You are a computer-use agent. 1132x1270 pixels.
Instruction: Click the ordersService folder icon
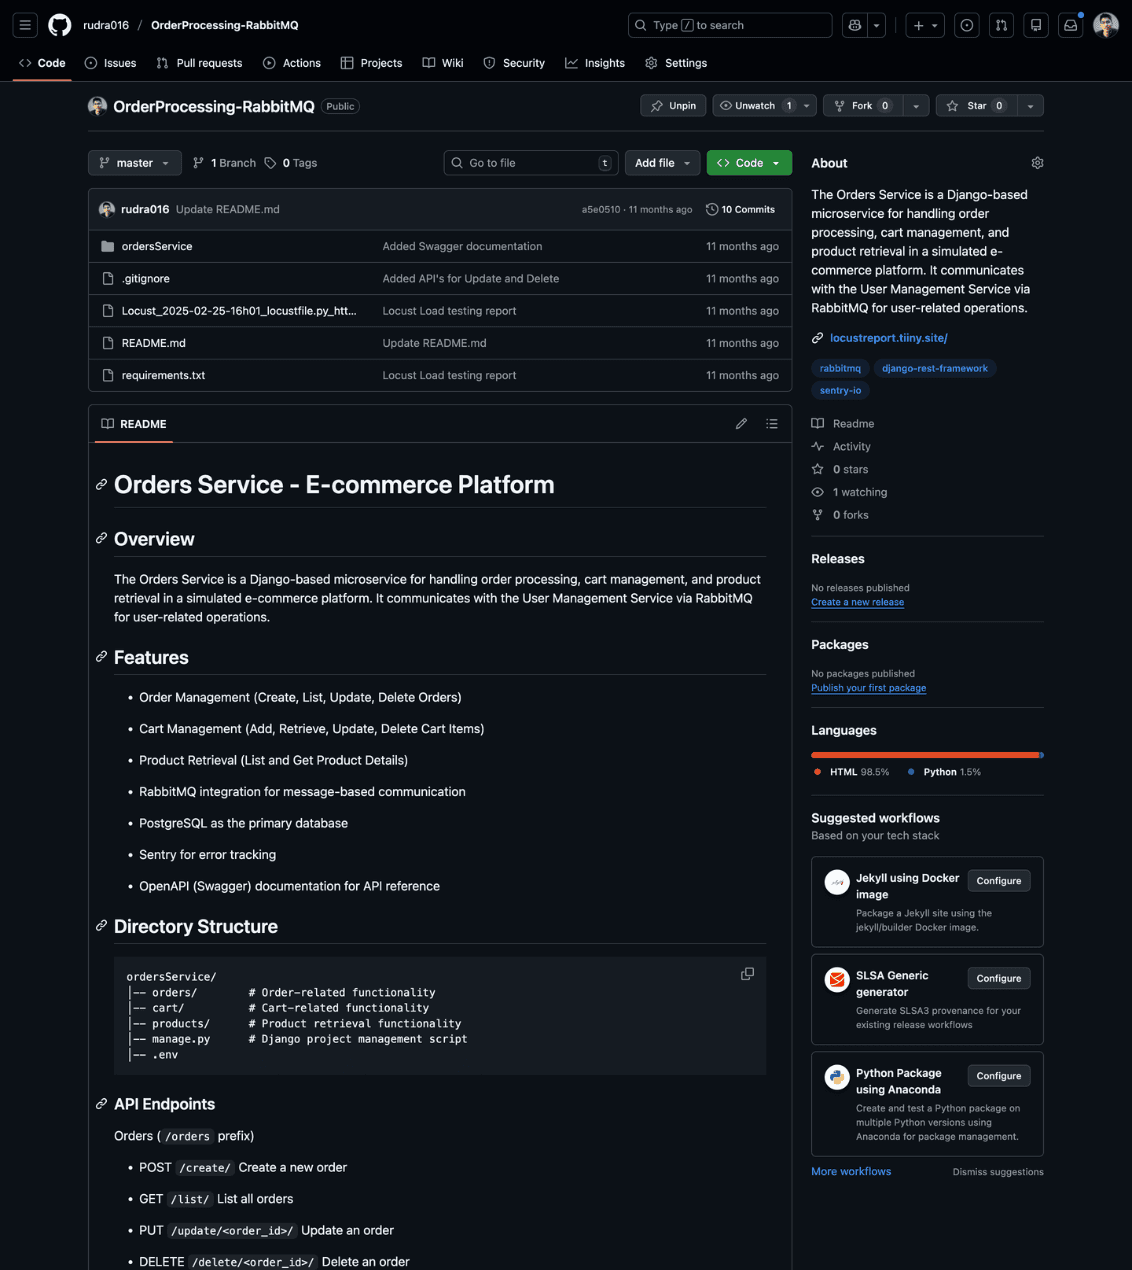[108, 246]
